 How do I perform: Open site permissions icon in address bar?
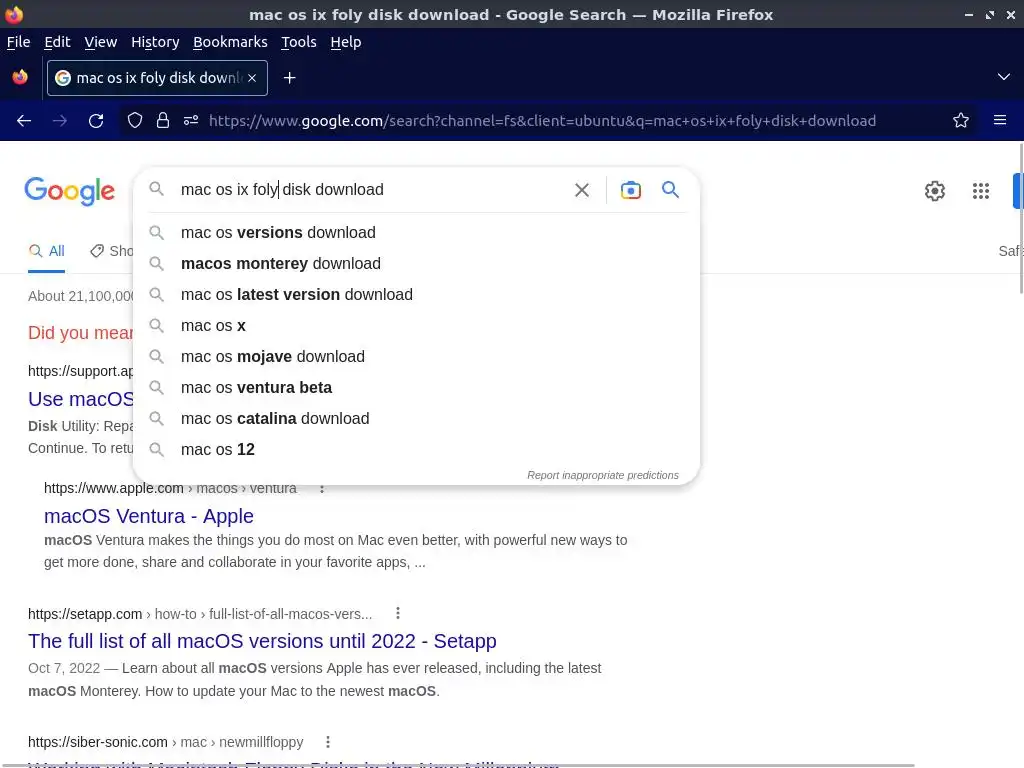click(191, 121)
